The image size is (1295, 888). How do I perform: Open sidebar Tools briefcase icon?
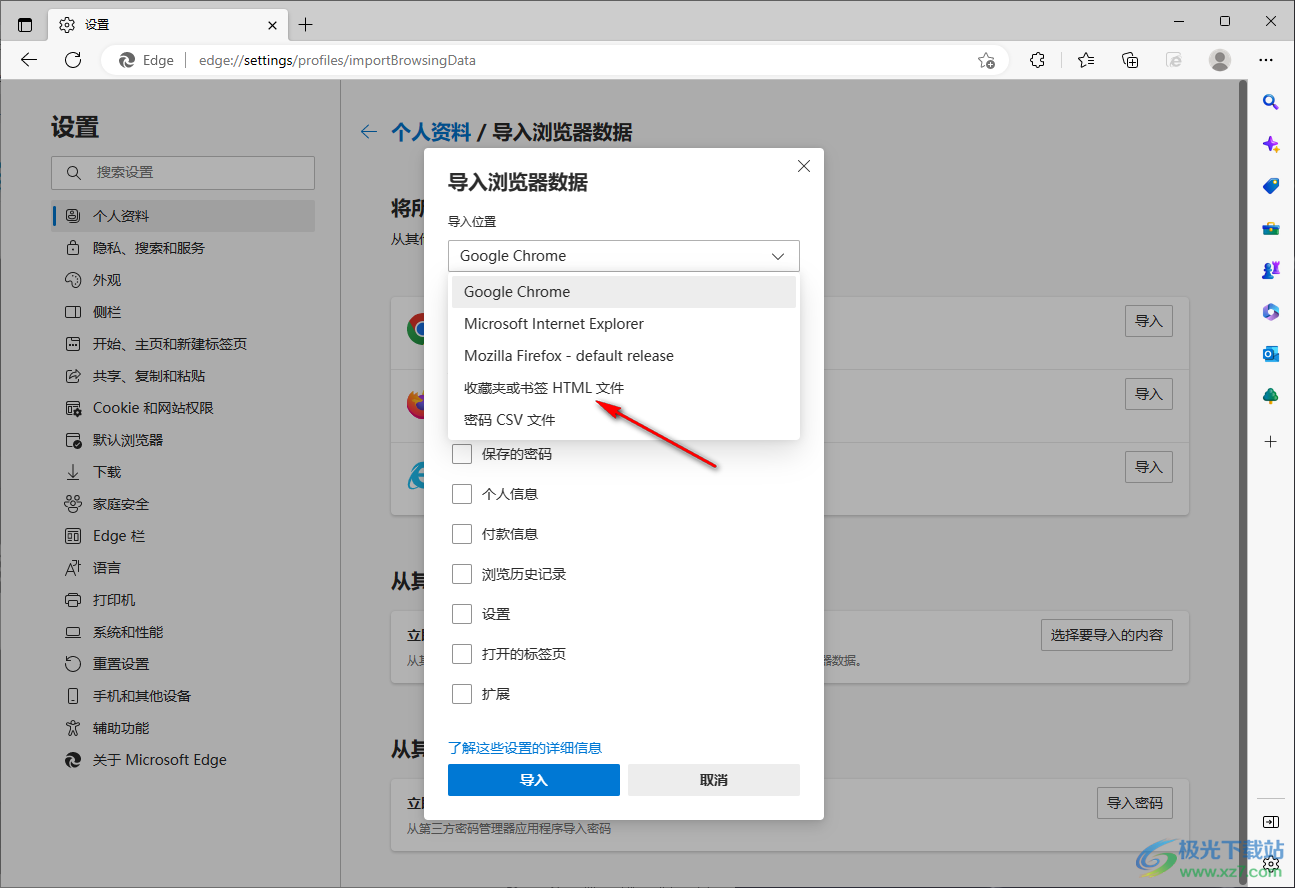(x=1271, y=228)
